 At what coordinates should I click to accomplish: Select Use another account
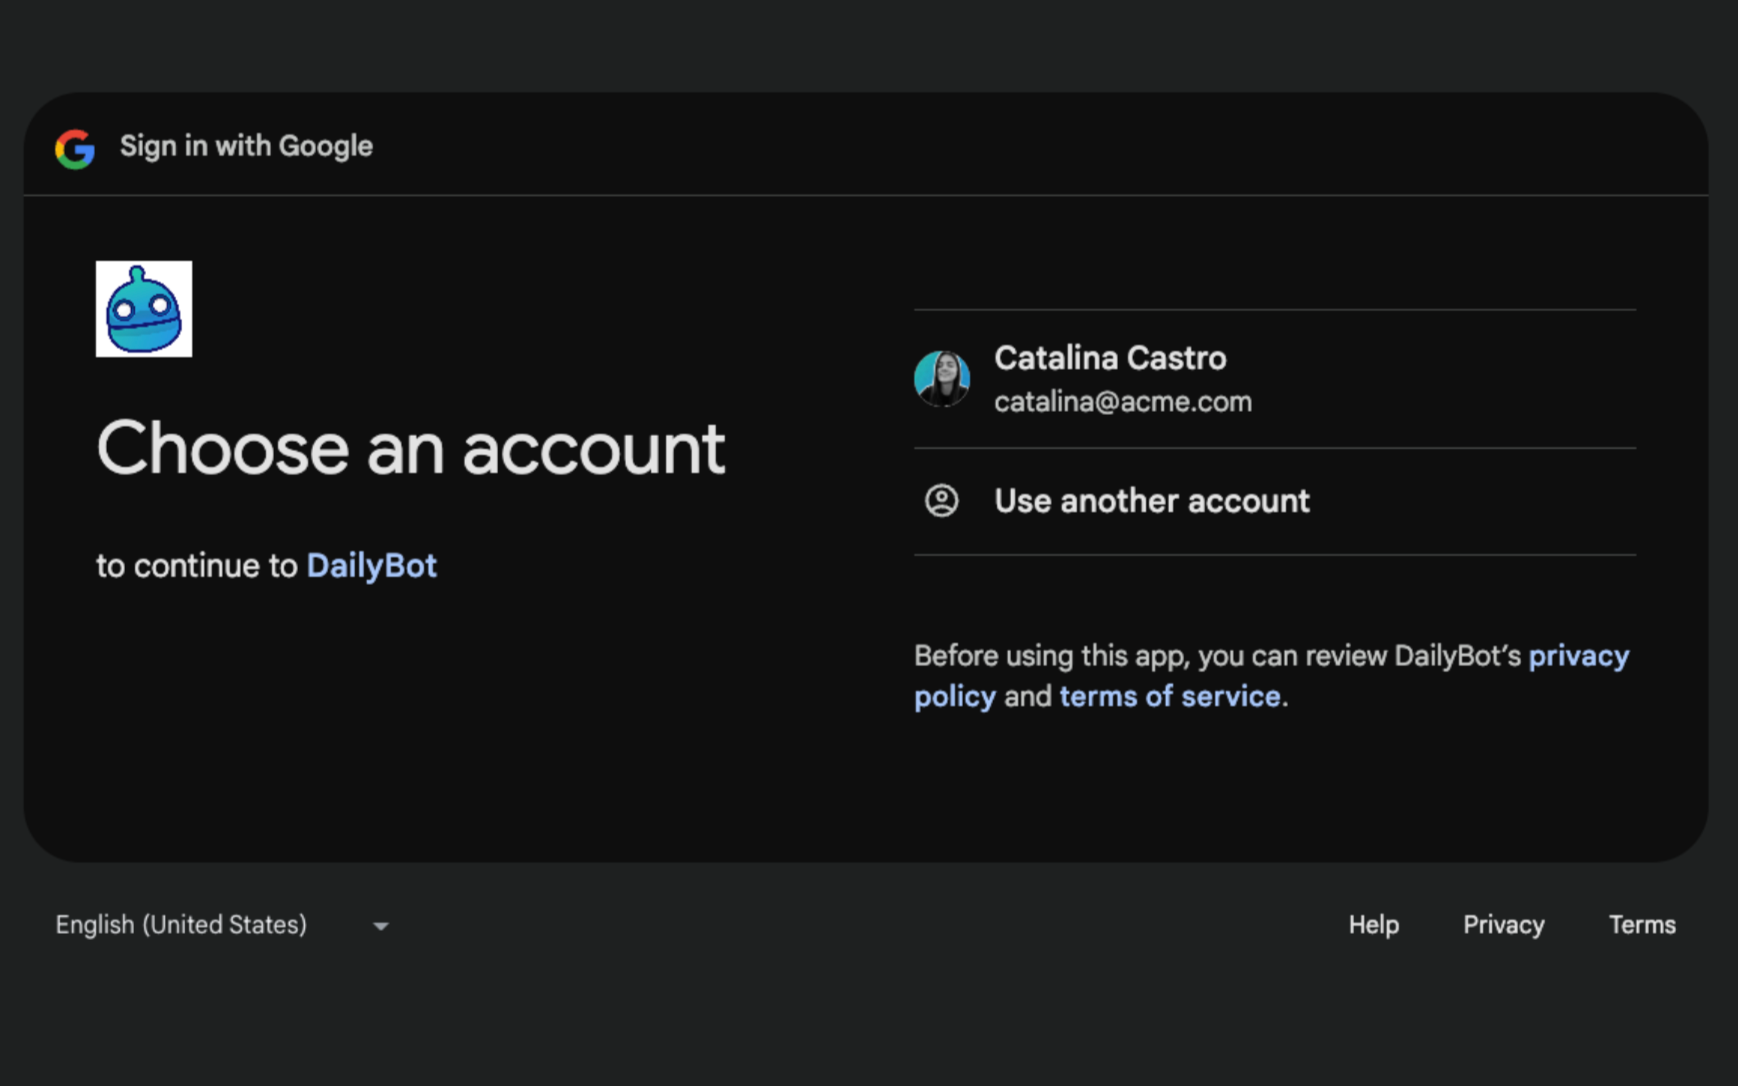coord(1275,501)
